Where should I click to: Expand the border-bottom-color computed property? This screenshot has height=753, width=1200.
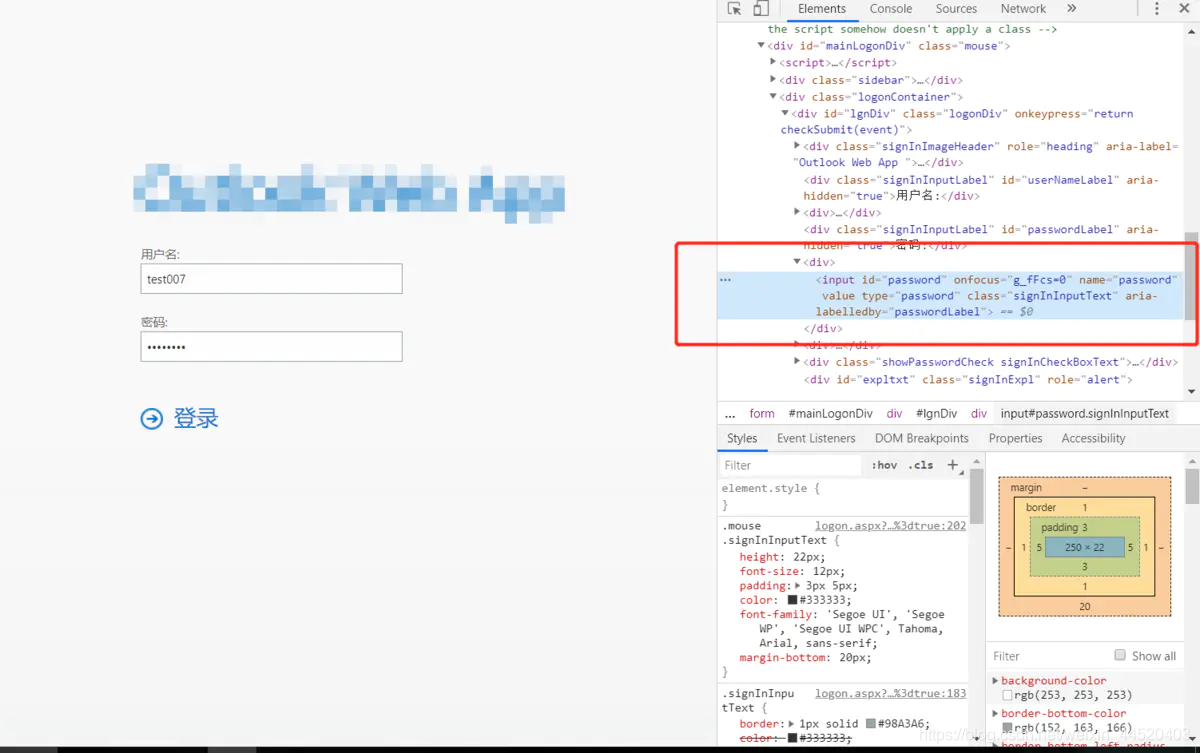point(993,714)
